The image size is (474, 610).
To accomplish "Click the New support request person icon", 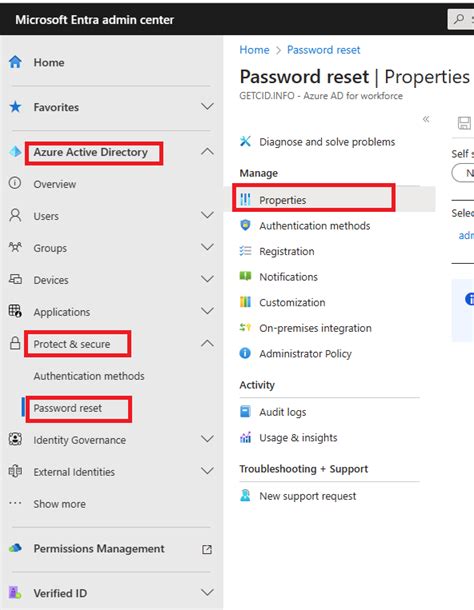I will tap(245, 496).
